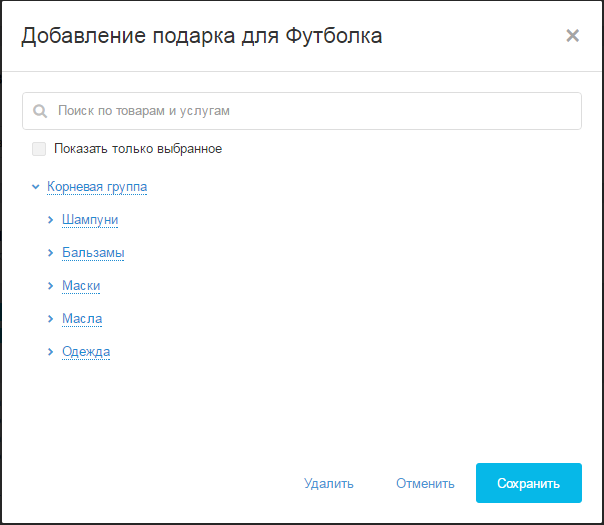The width and height of the screenshot is (604, 525).
Task: Close the gift adding dialog
Action: click(x=572, y=36)
